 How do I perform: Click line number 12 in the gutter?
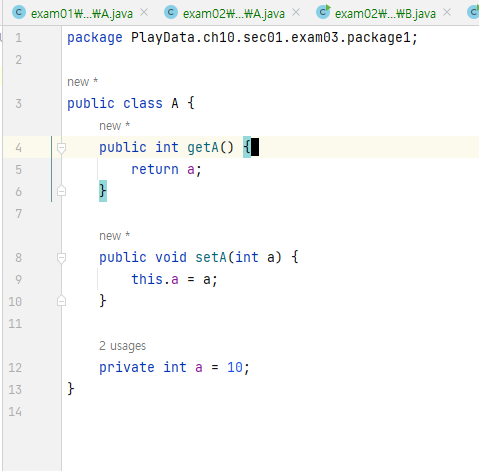(x=15, y=368)
